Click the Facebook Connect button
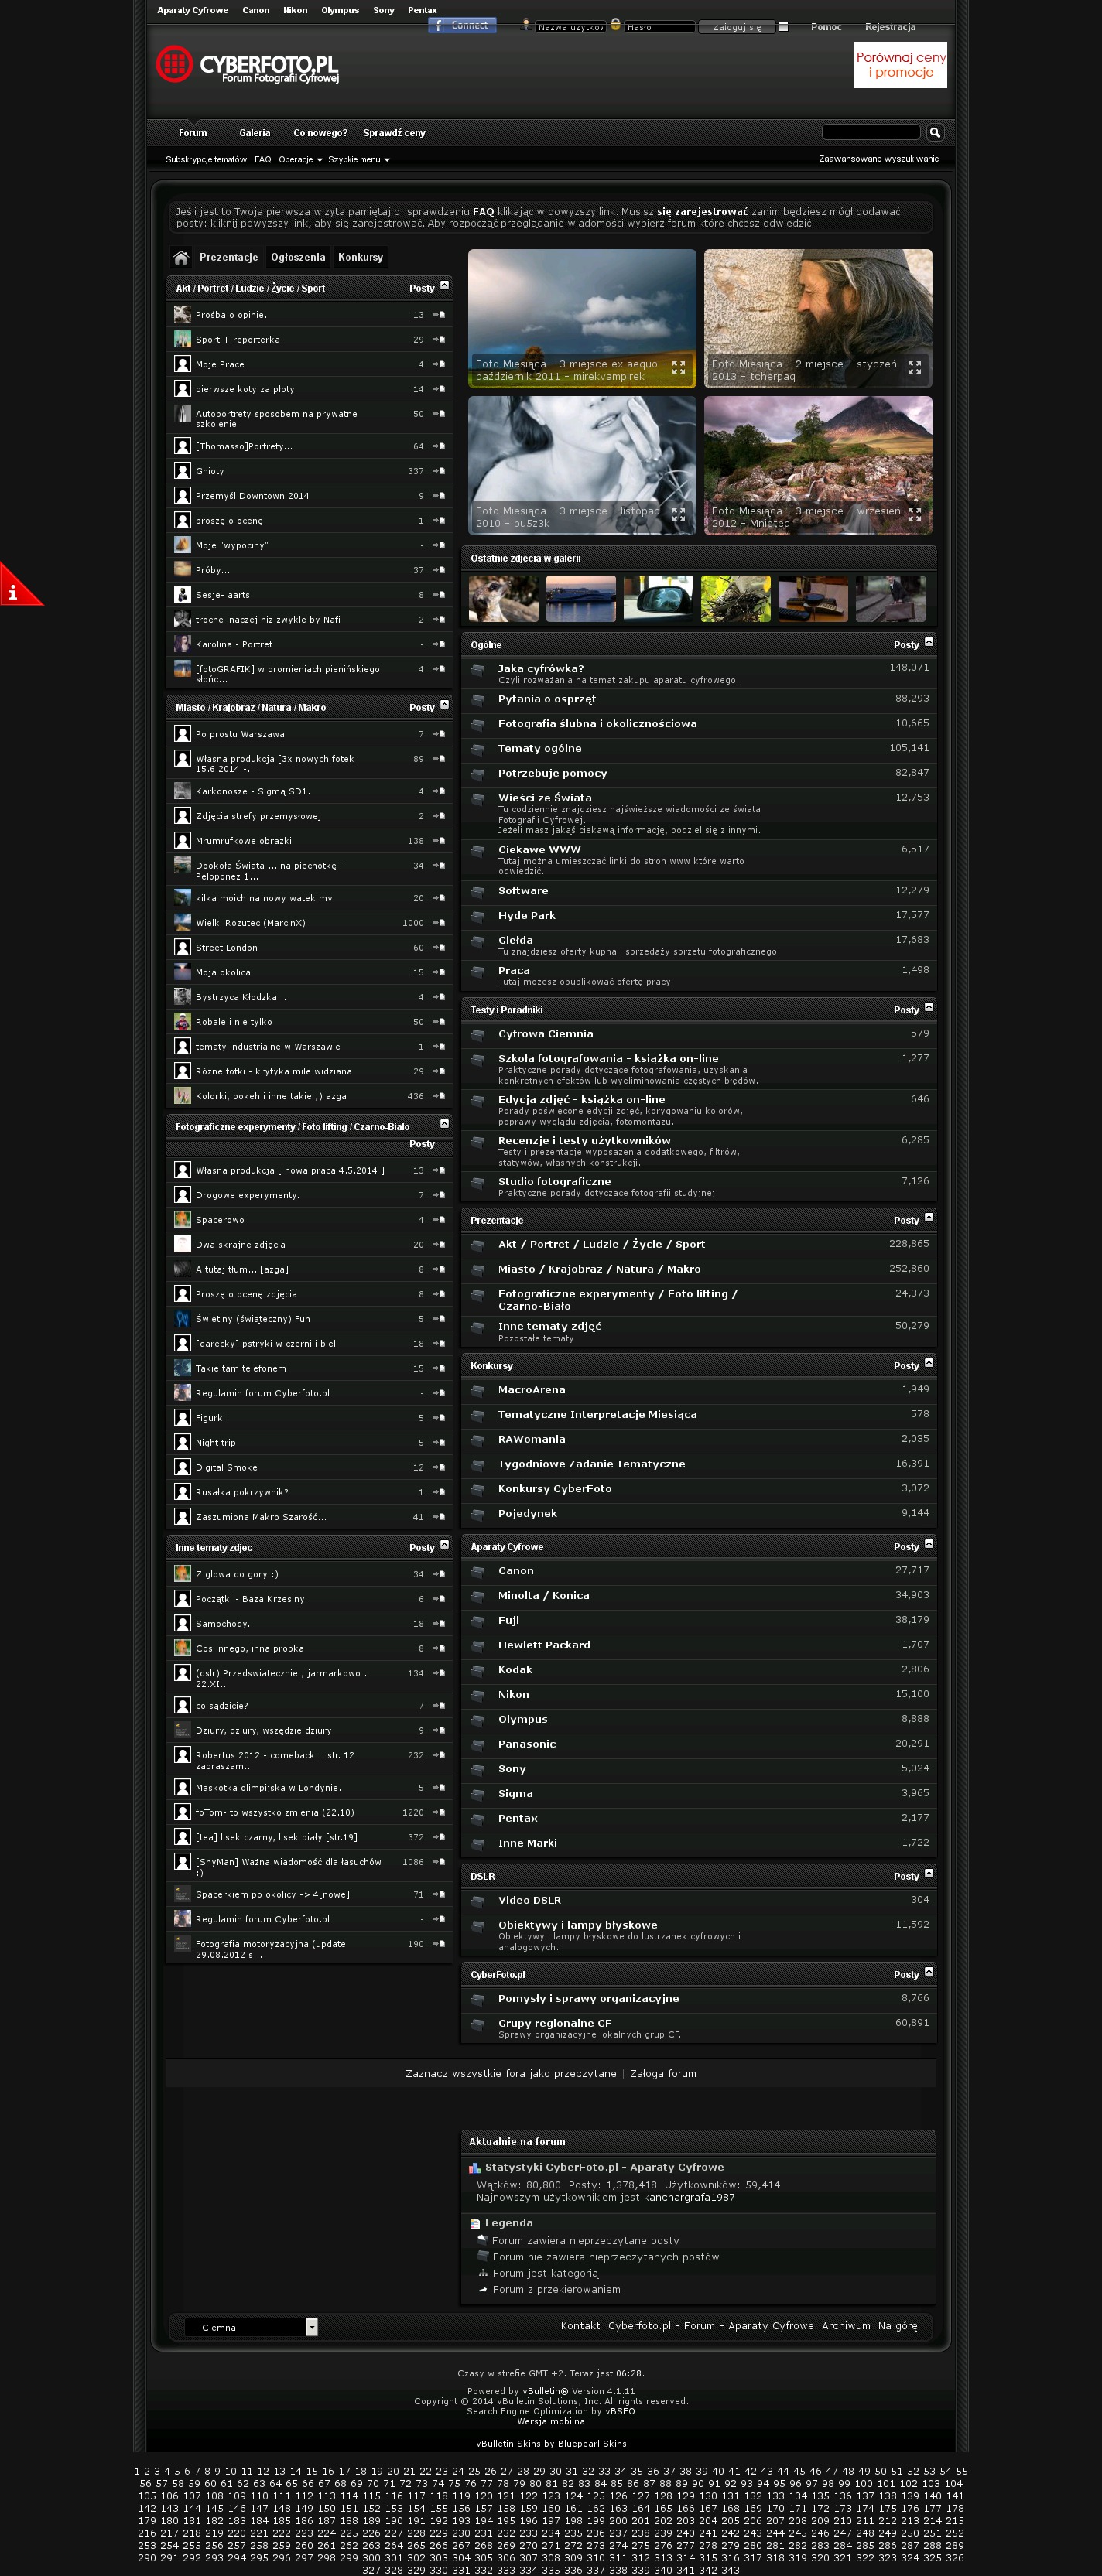 click(x=462, y=26)
